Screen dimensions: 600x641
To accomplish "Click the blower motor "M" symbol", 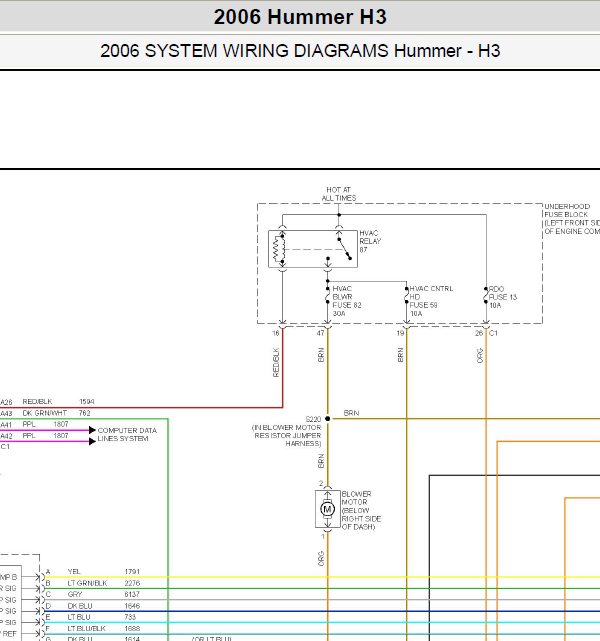I will pyautogui.click(x=327, y=509).
